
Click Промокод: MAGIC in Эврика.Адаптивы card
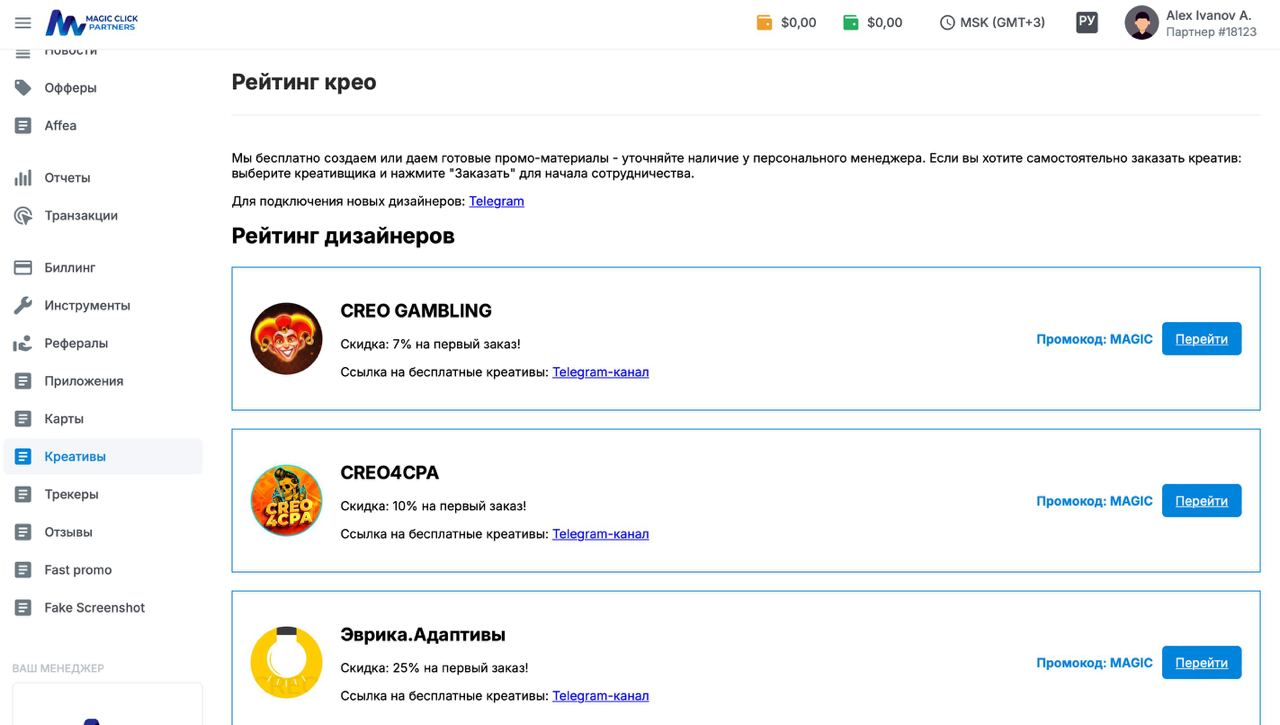pyautogui.click(x=1094, y=663)
